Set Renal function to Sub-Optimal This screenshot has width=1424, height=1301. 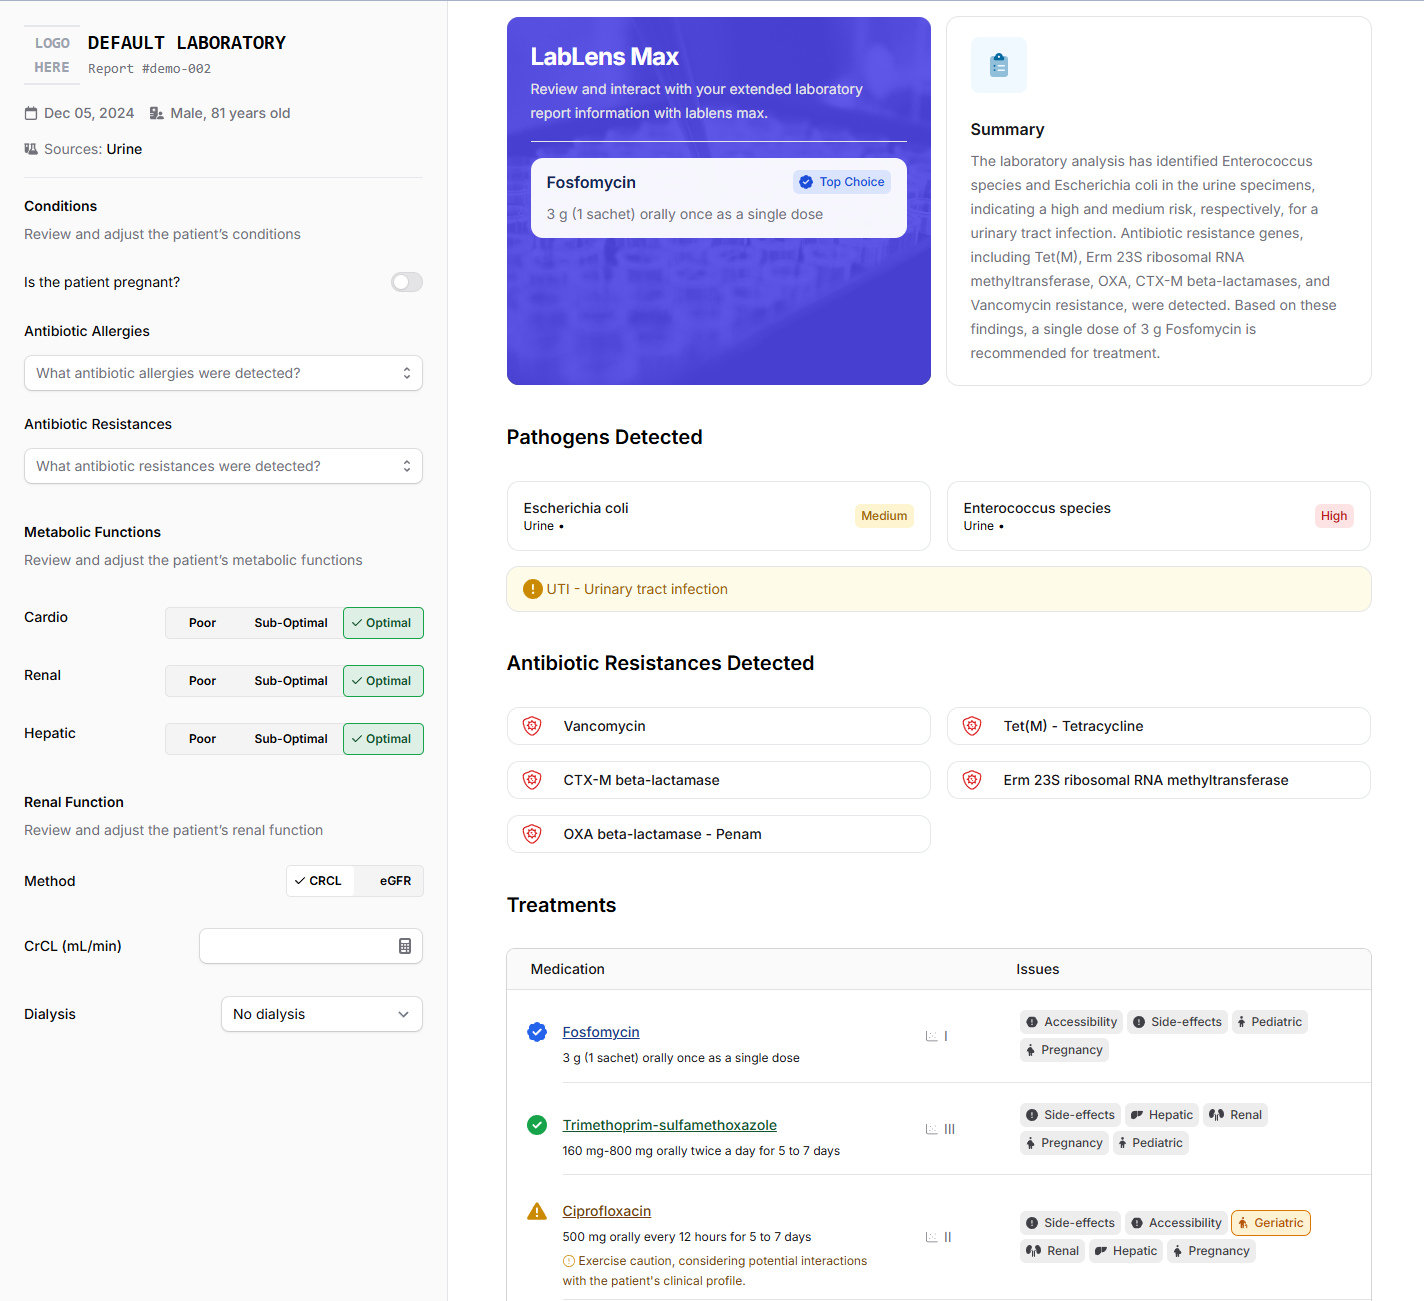(291, 681)
